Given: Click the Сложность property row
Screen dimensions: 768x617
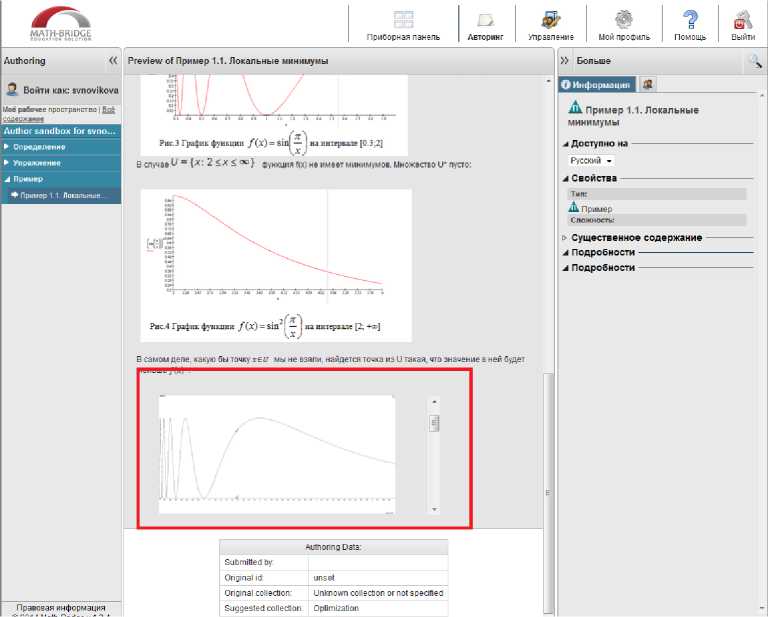Looking at the screenshot, I should pyautogui.click(x=657, y=220).
